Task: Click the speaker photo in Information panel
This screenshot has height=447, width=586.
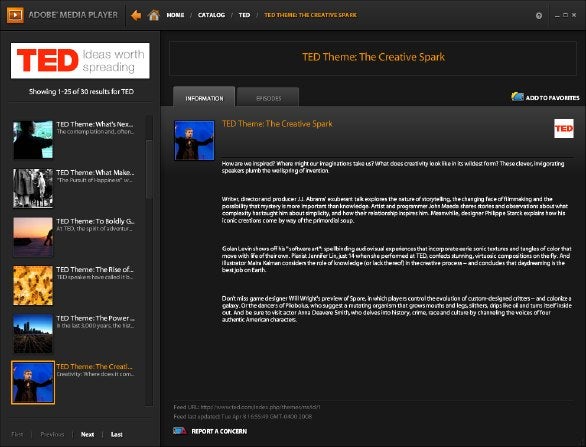Action: [x=194, y=140]
